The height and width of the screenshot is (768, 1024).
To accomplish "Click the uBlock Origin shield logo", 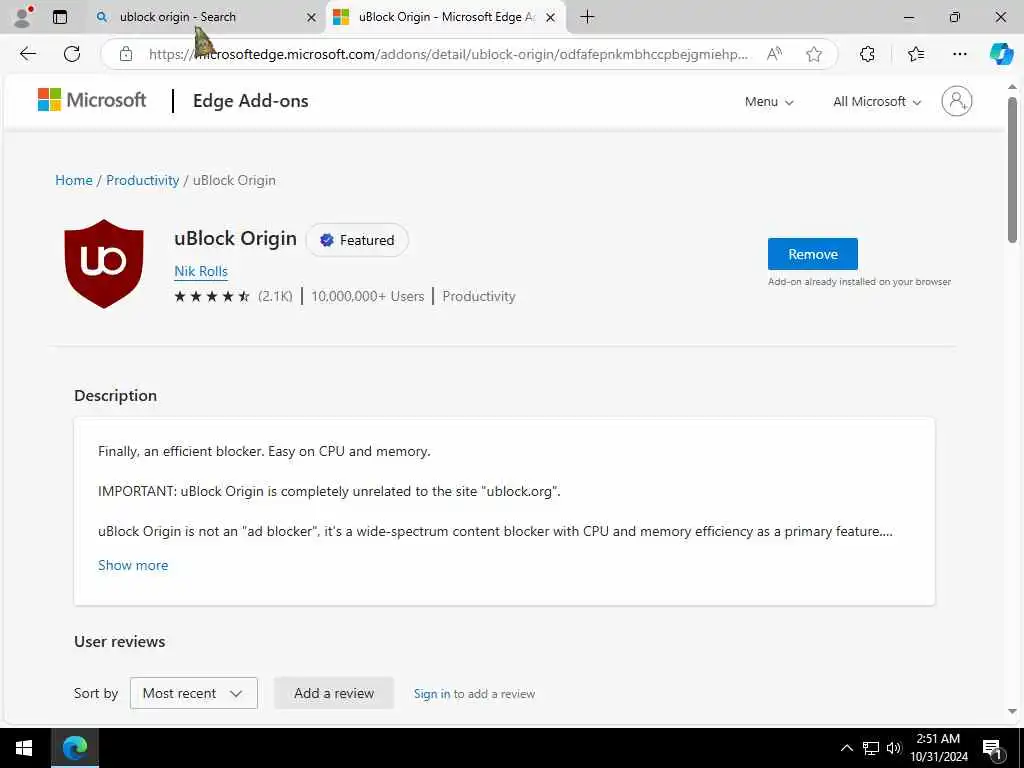I will [x=104, y=264].
